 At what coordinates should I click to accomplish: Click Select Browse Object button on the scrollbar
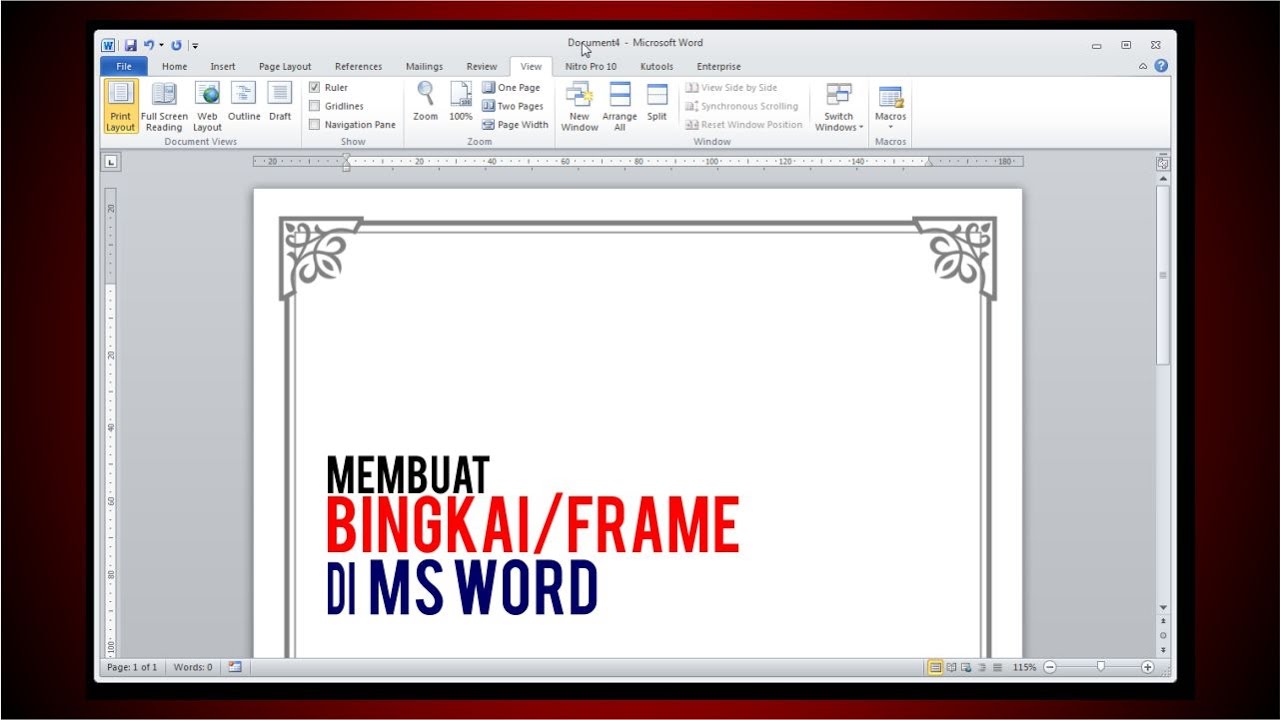point(1163,635)
